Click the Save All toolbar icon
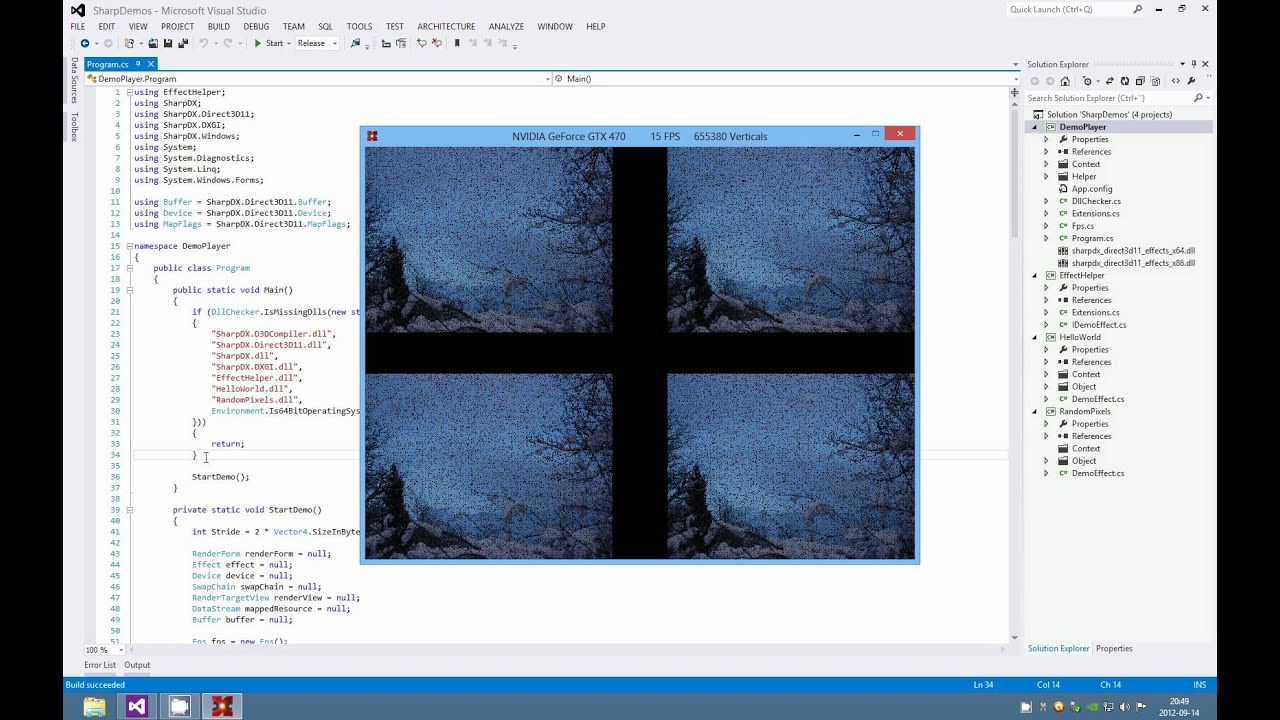This screenshot has height=720, width=1280. [183, 43]
